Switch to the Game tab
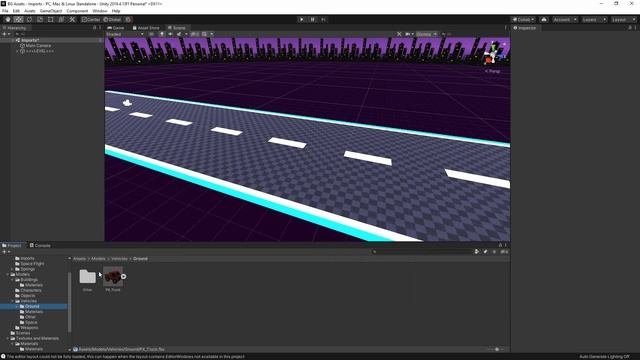Image resolution: width=640 pixels, height=360 pixels. coord(116,28)
